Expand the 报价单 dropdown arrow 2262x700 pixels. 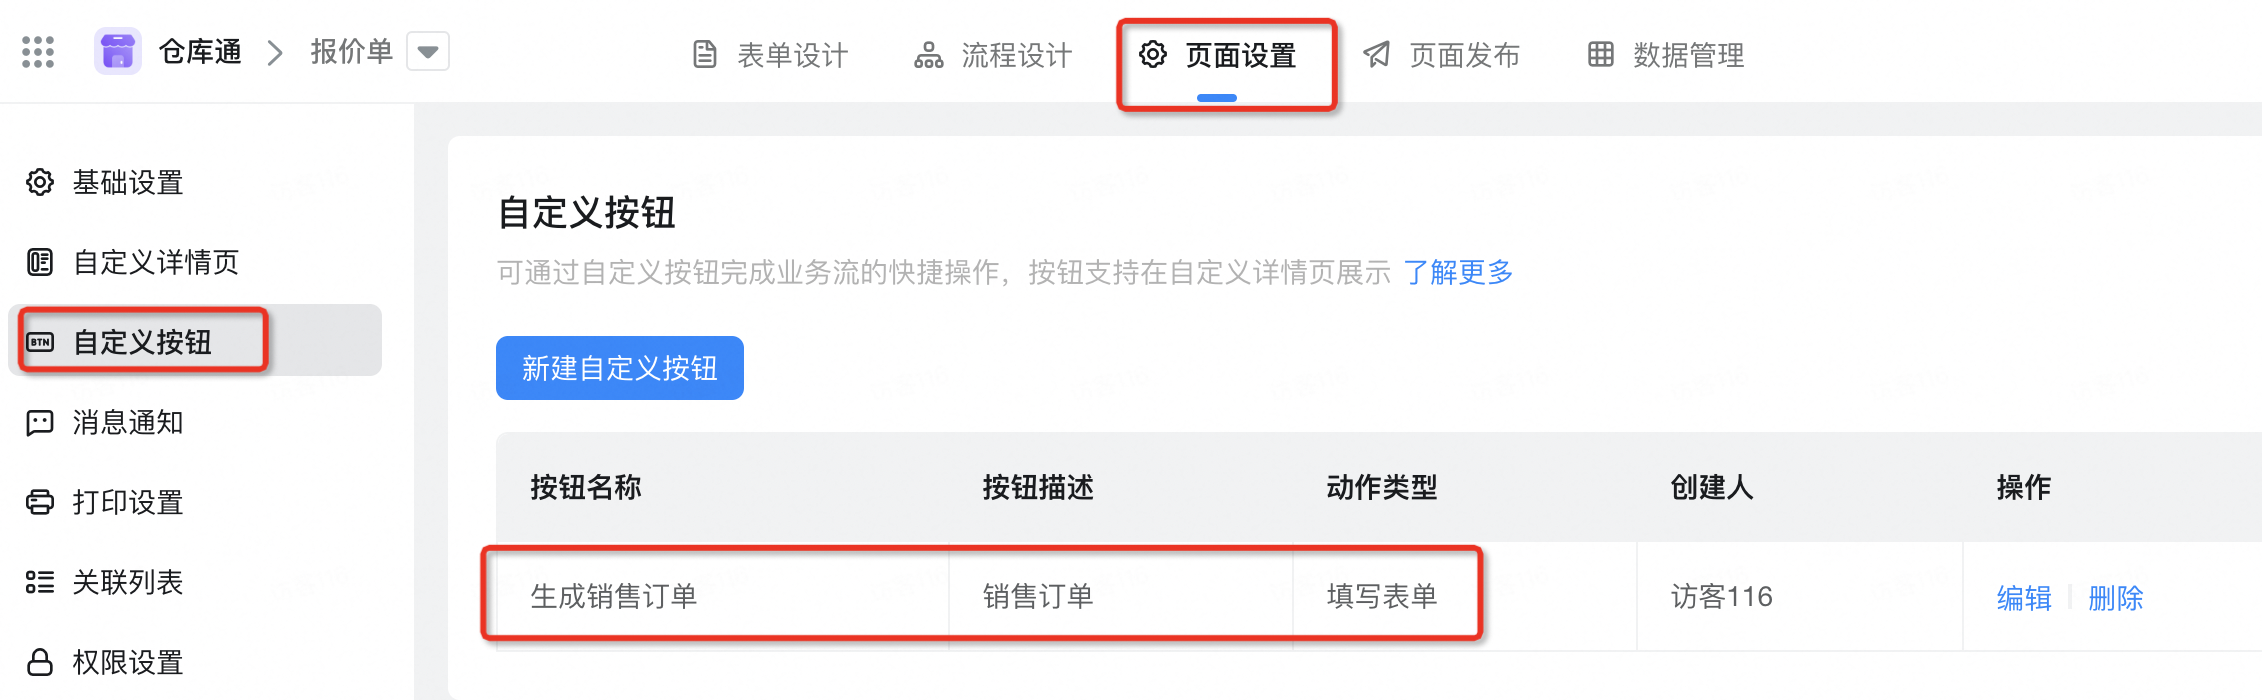pyautogui.click(x=428, y=52)
